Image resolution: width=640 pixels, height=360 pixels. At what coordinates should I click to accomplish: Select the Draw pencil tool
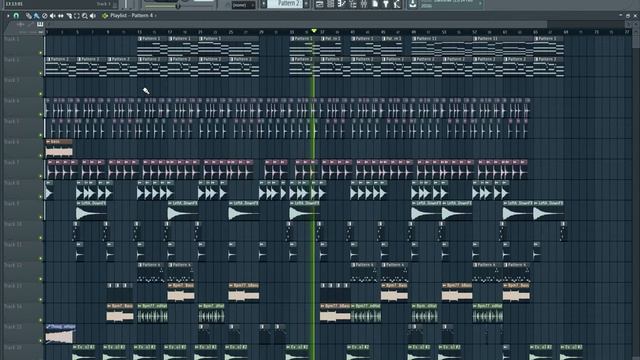coord(29,16)
